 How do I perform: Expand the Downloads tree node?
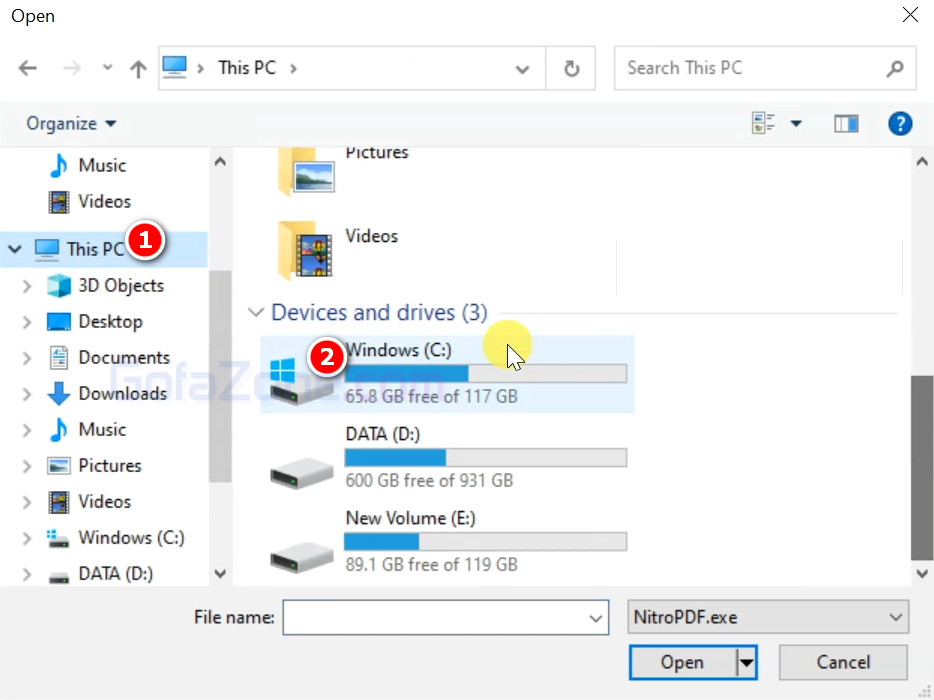click(x=27, y=394)
